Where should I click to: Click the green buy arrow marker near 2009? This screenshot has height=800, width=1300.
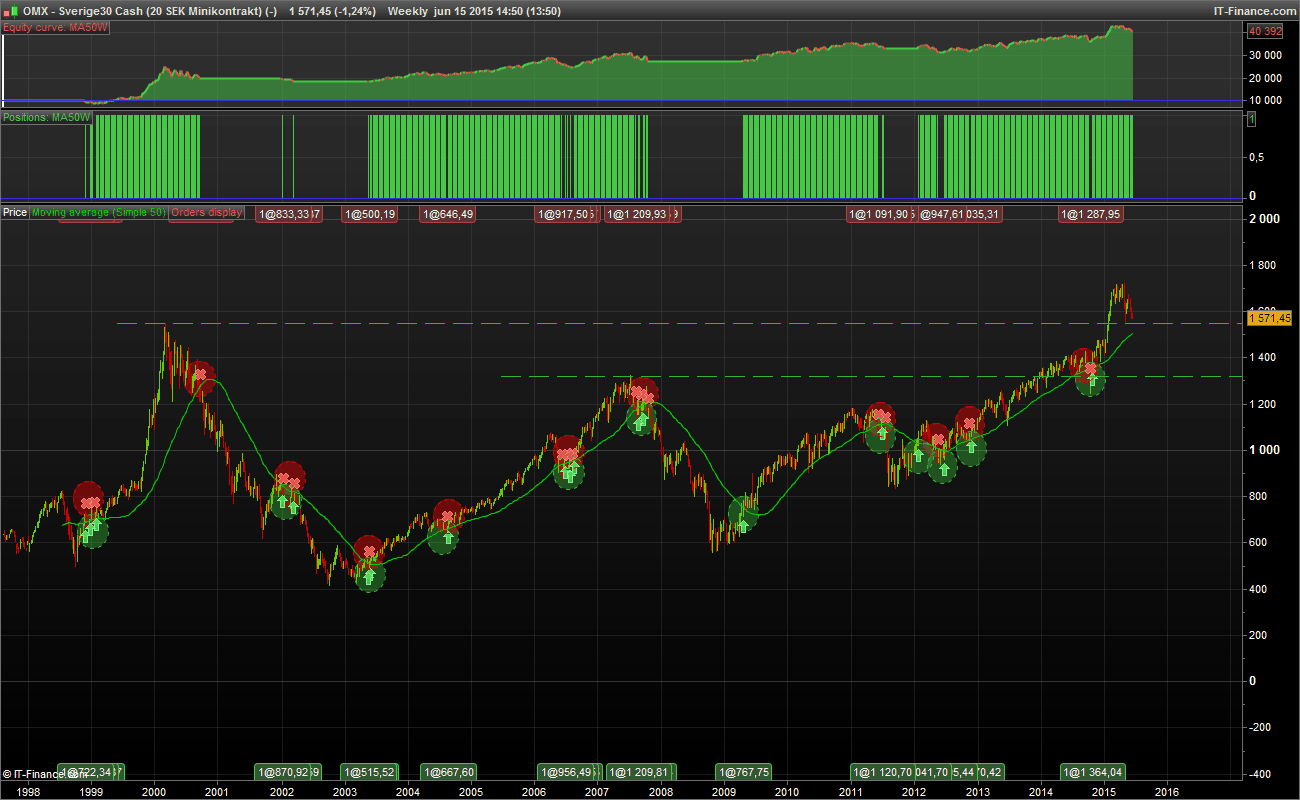tap(743, 522)
